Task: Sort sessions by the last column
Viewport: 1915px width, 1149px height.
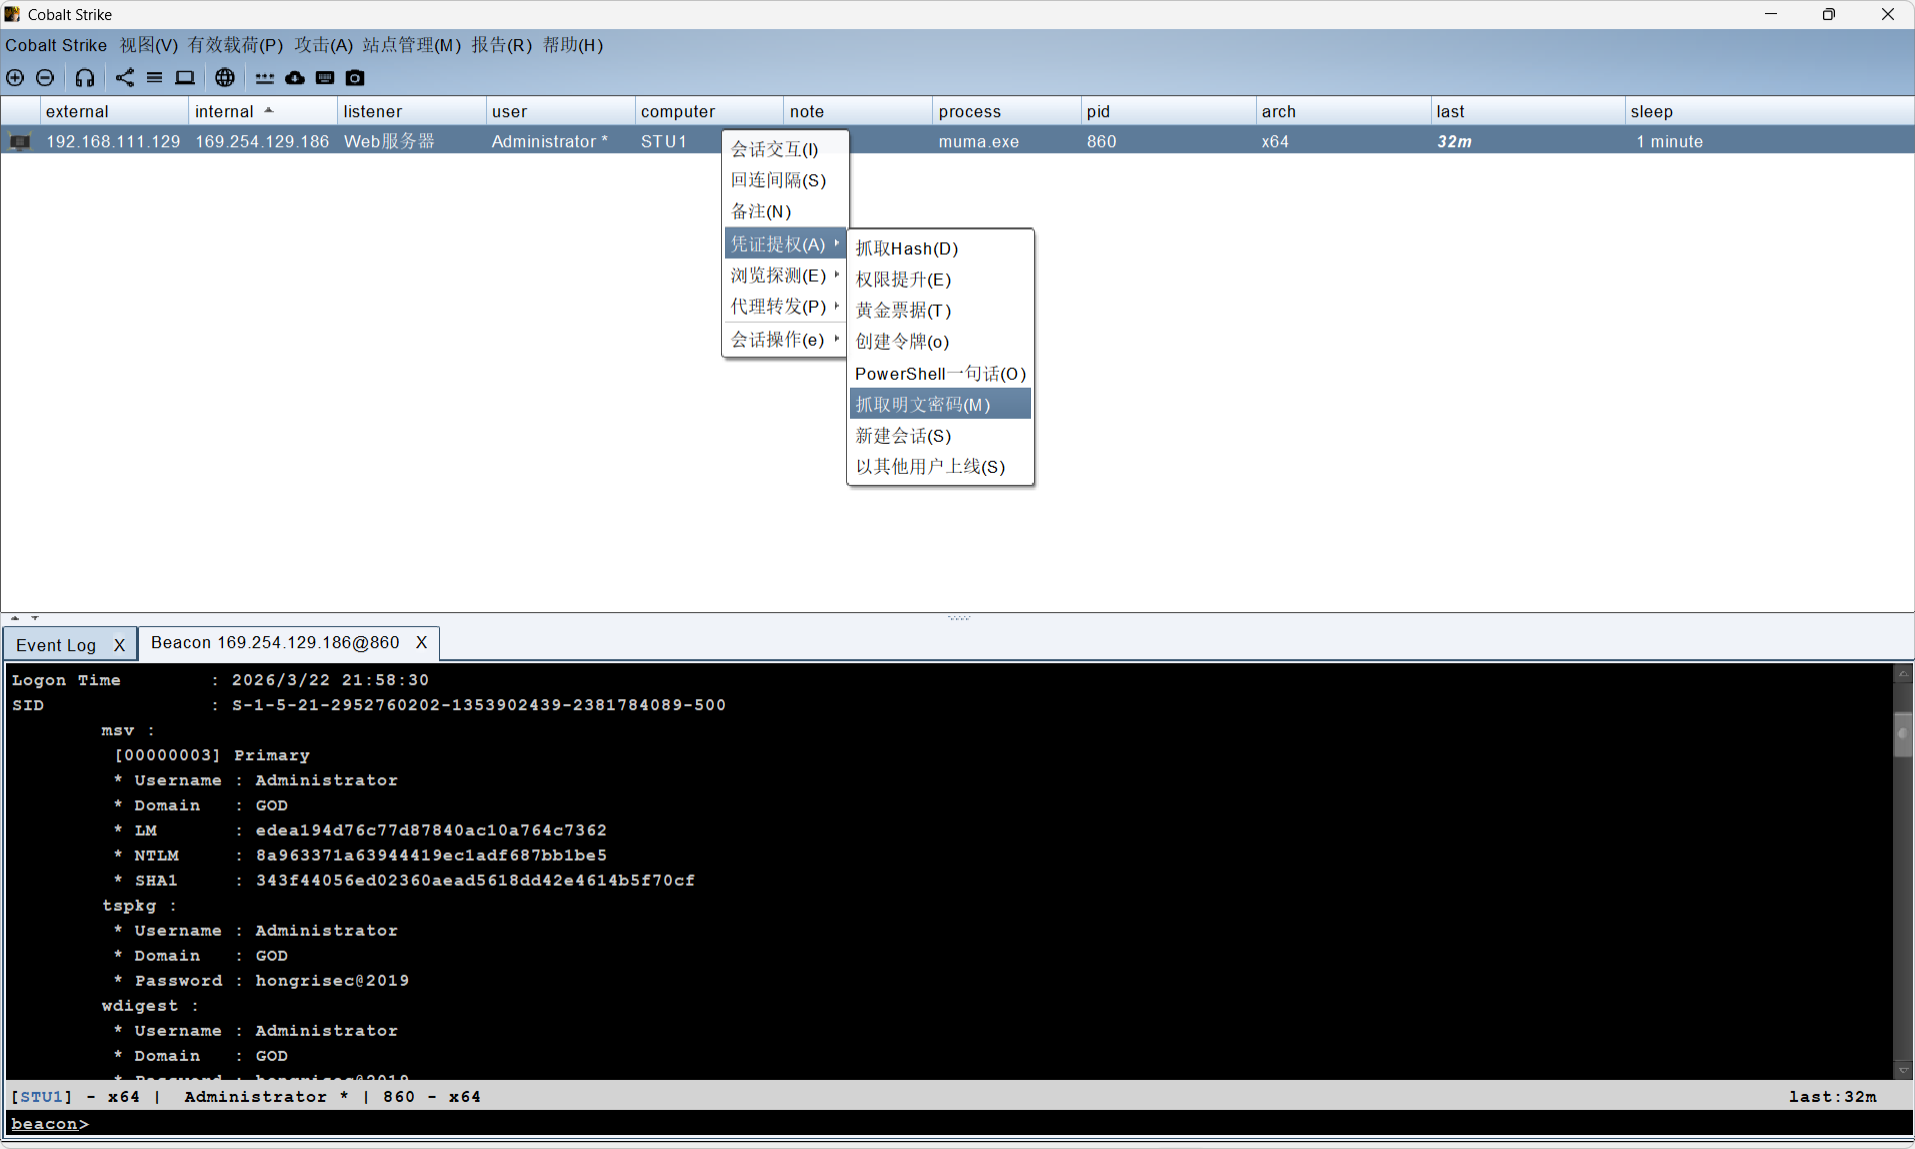Action: 1528,111
